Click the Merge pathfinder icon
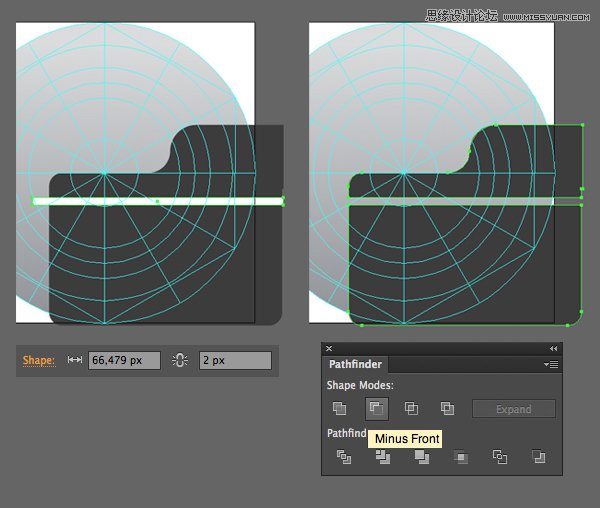 point(422,457)
